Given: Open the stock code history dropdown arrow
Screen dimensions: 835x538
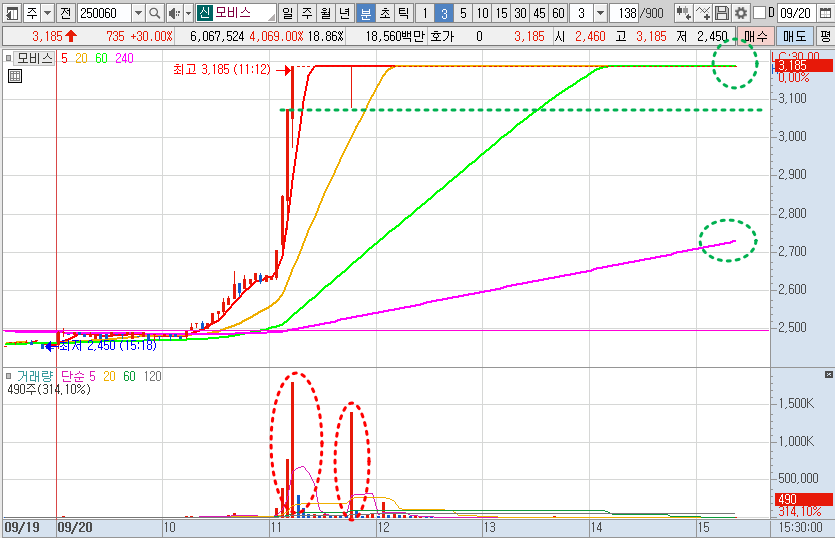Looking at the screenshot, I should [x=138, y=13].
